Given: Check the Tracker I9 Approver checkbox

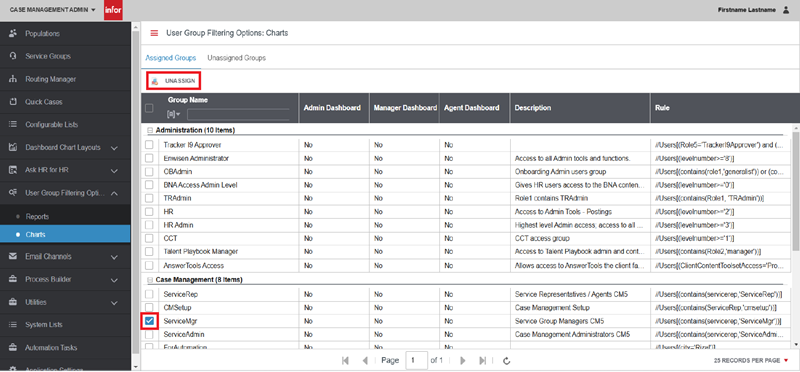Looking at the screenshot, I should 149,145.
